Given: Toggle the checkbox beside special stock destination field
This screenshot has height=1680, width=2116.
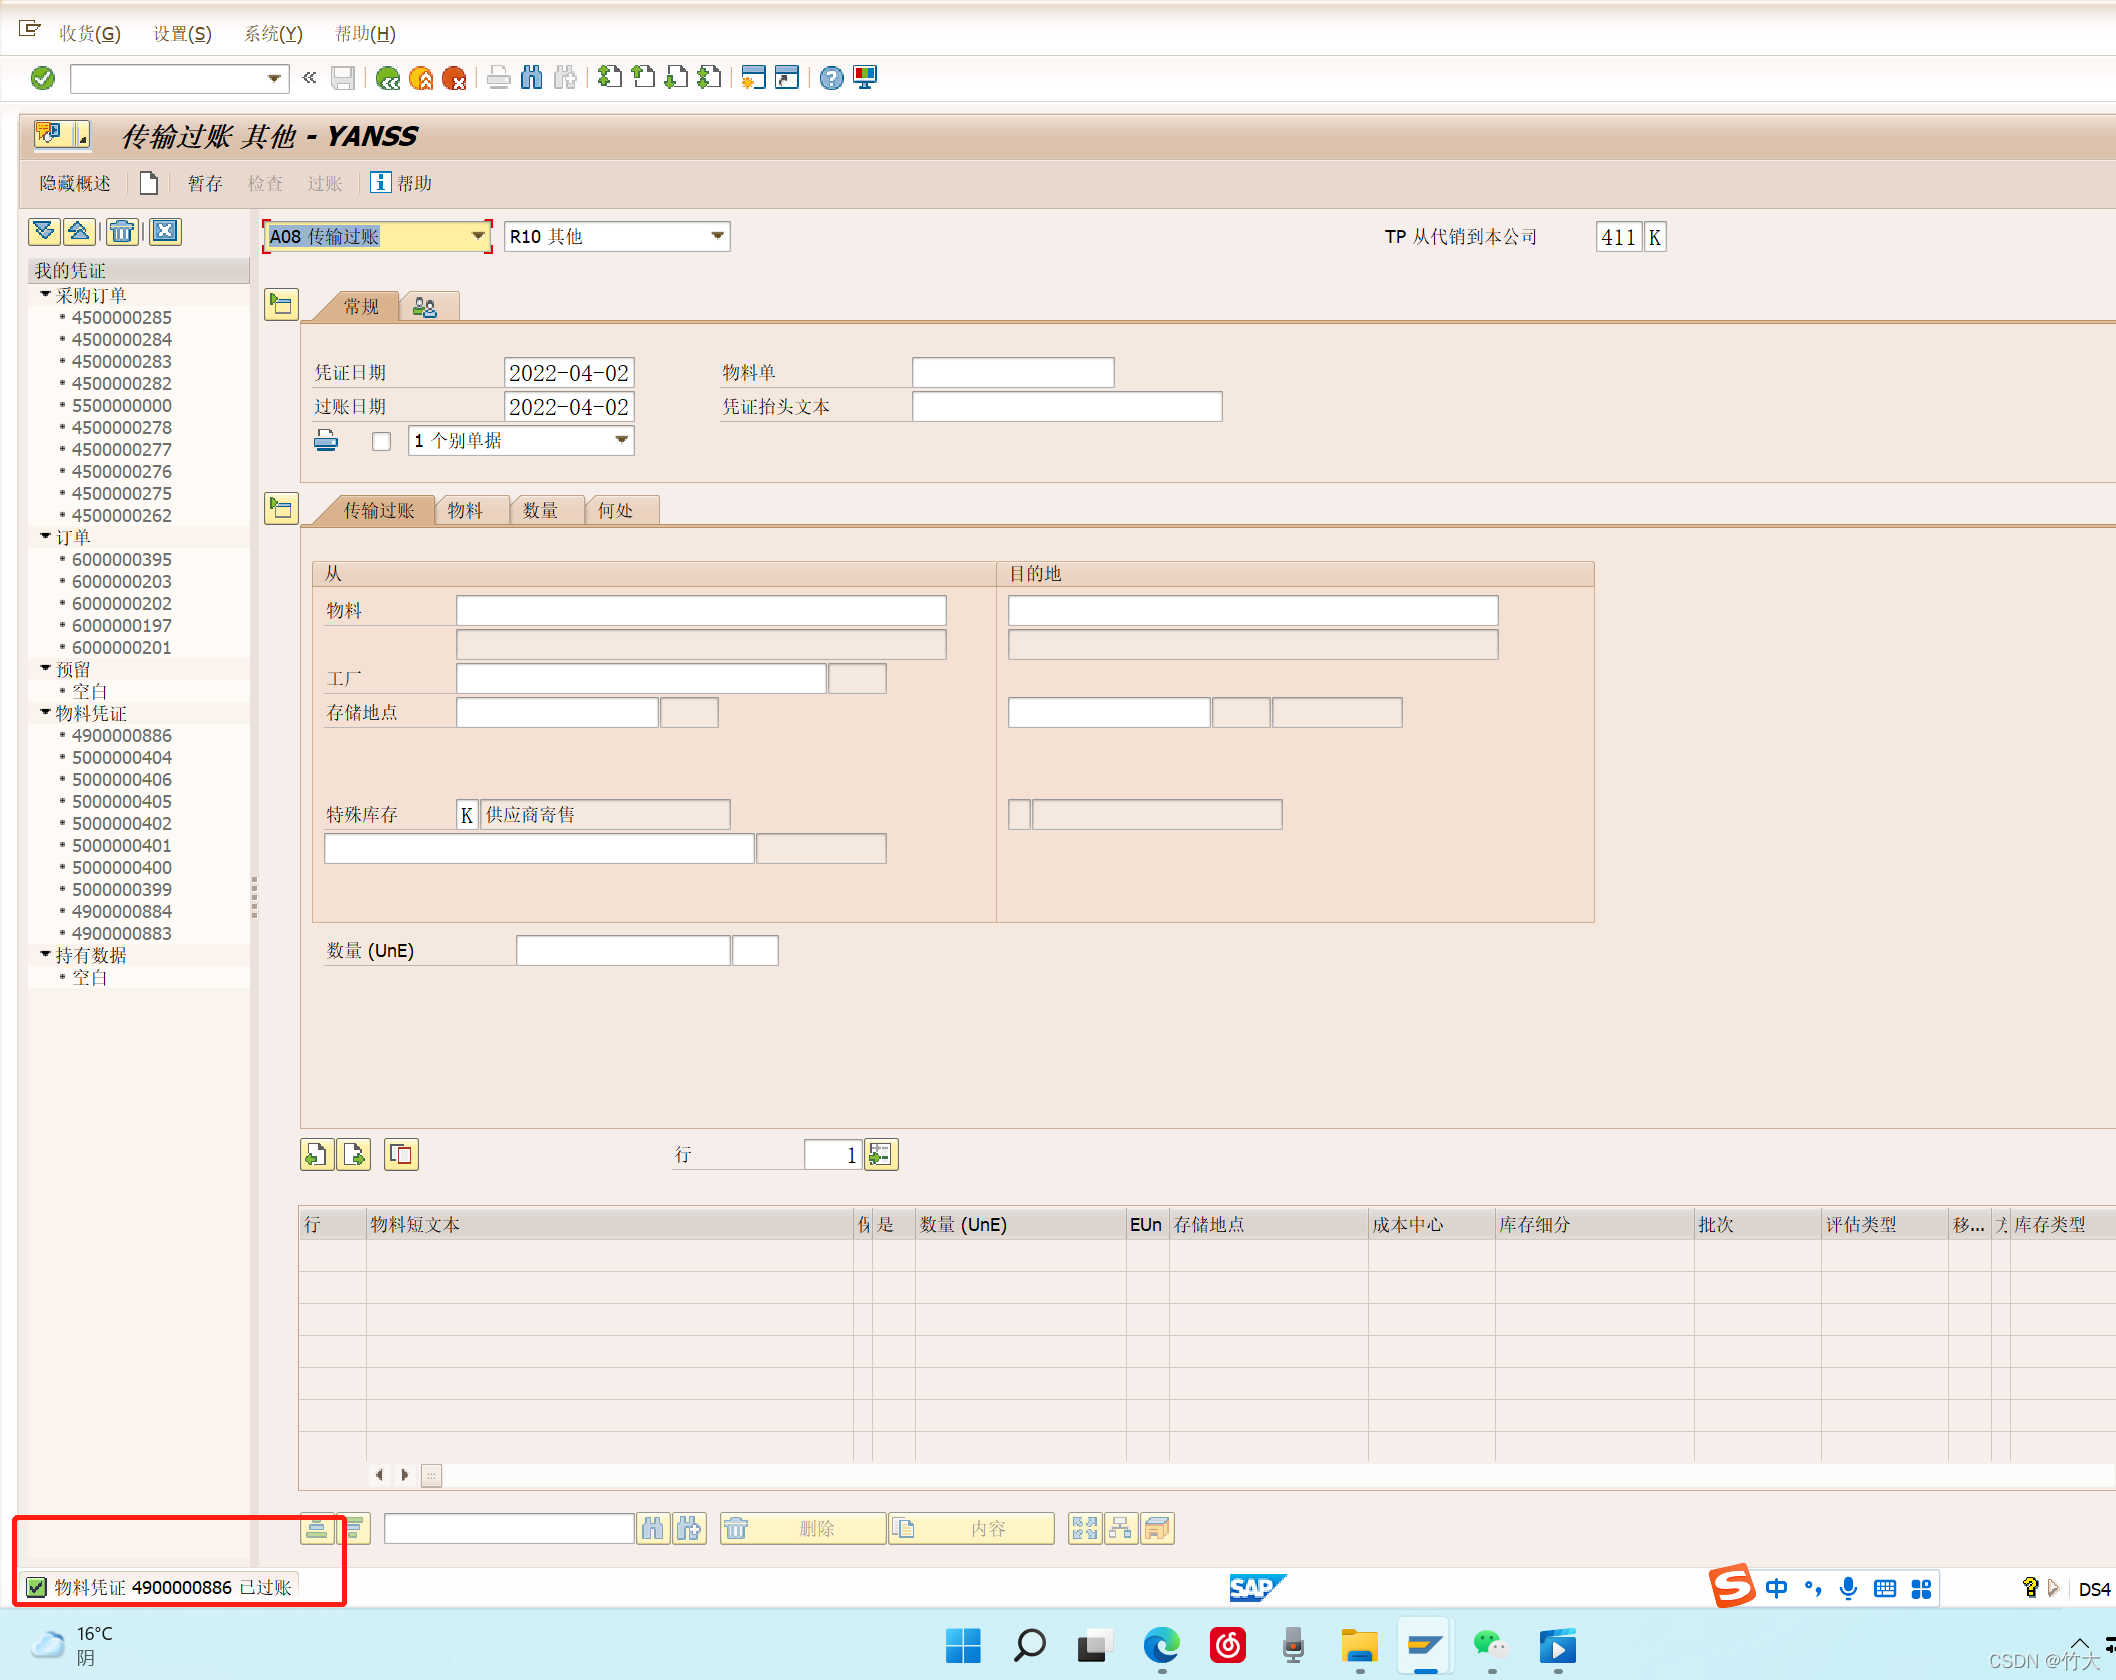Looking at the screenshot, I should pos(1019,814).
